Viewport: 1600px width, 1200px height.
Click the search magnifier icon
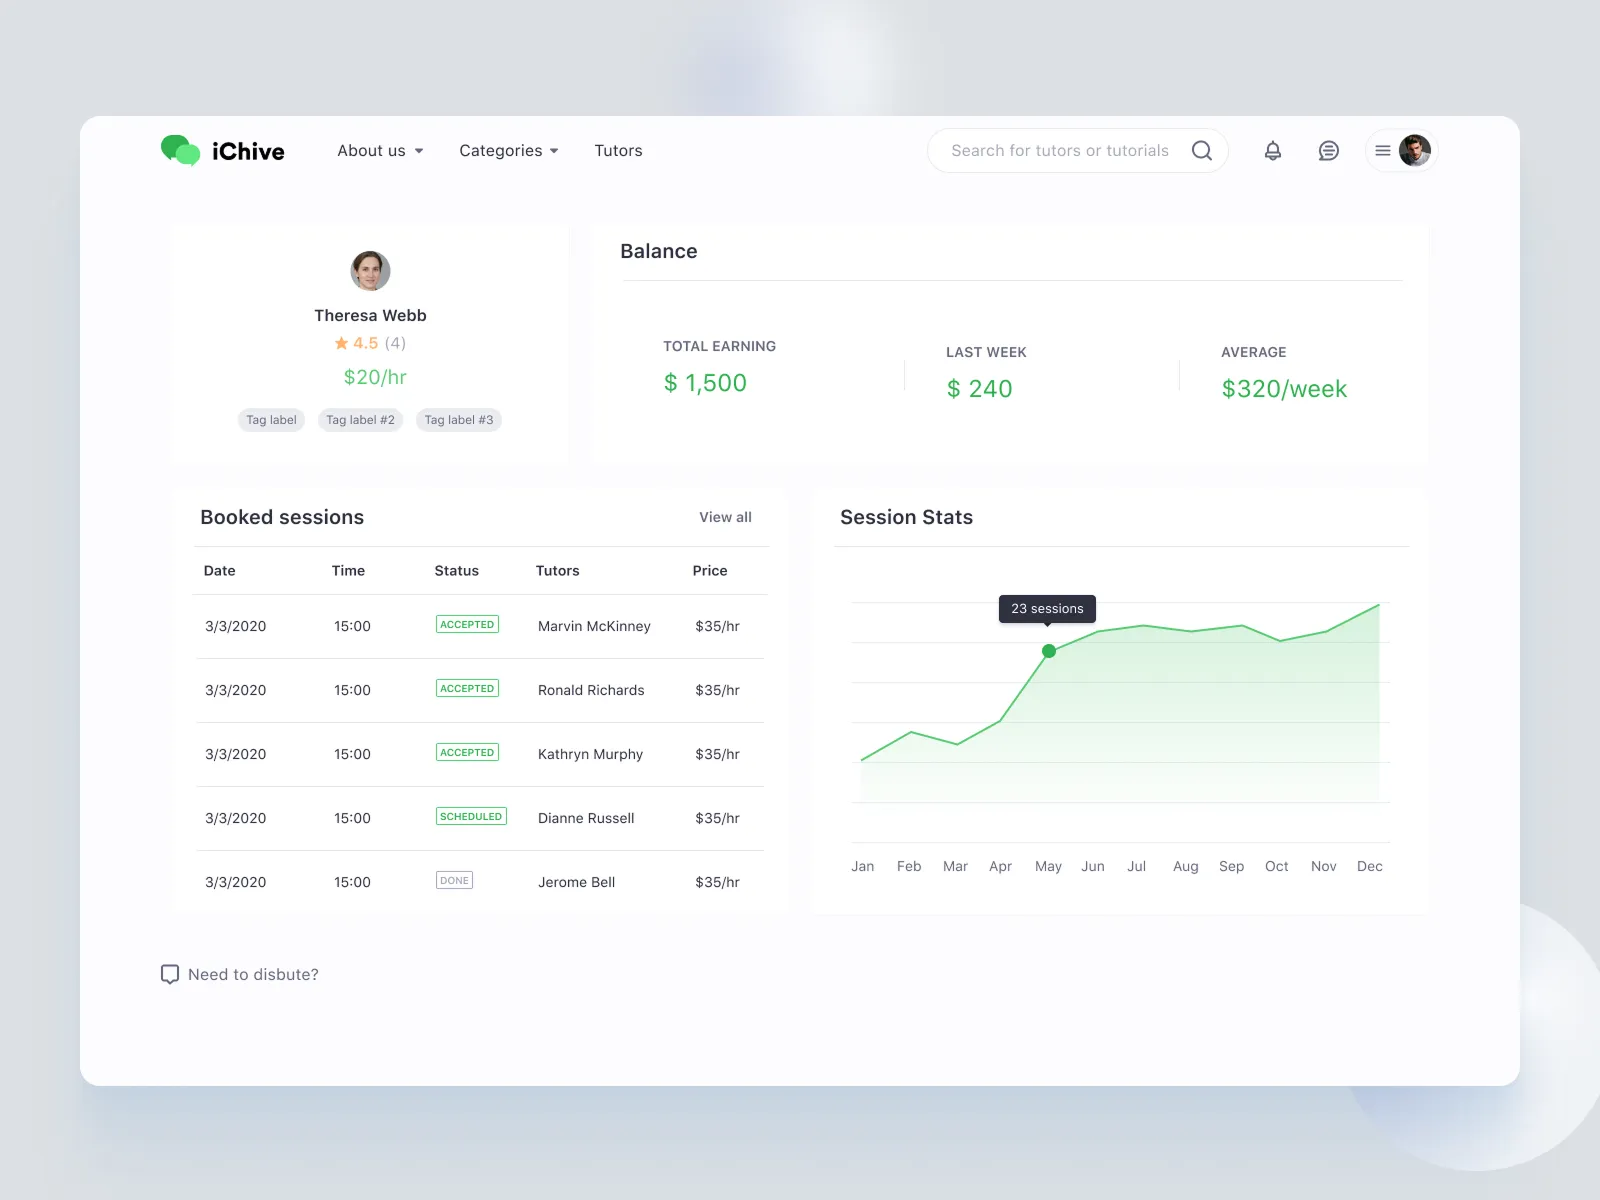click(1202, 151)
